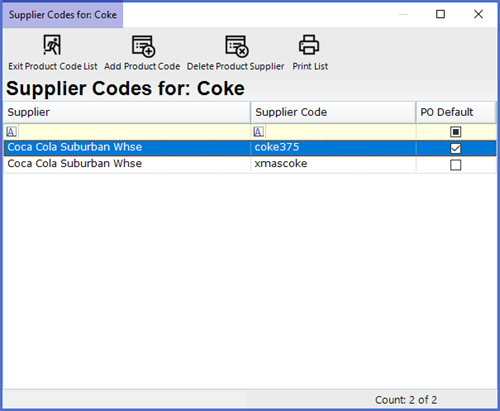The height and width of the screenshot is (411, 500).
Task: Click in the Supplier filter input field
Action: pyautogui.click(x=133, y=132)
